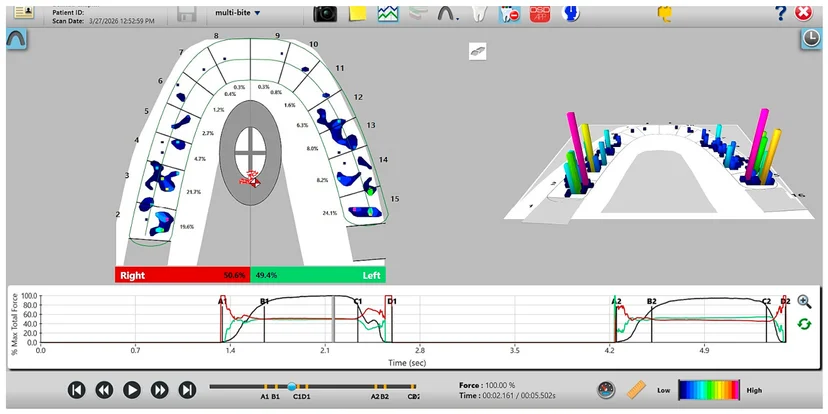The width and height of the screenshot is (828, 414).
Task: Click the patient card icon
Action: 24,12
